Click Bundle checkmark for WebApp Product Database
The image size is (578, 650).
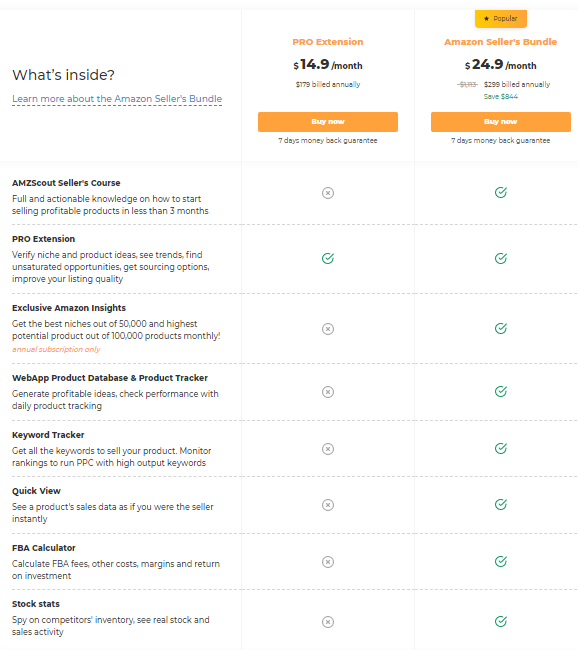click(x=500, y=391)
